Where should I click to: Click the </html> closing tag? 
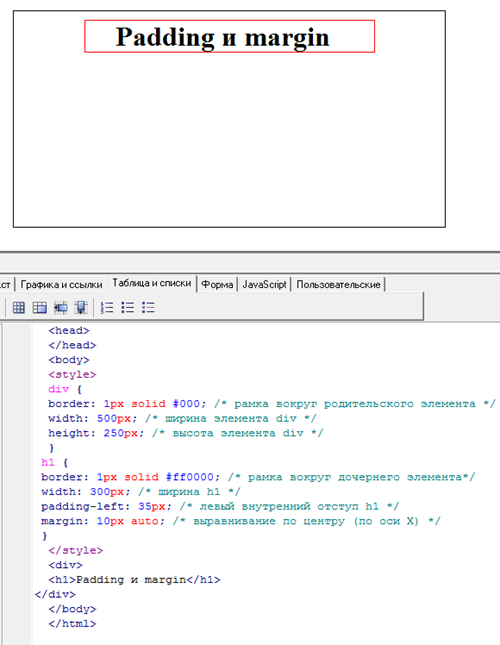point(72,624)
